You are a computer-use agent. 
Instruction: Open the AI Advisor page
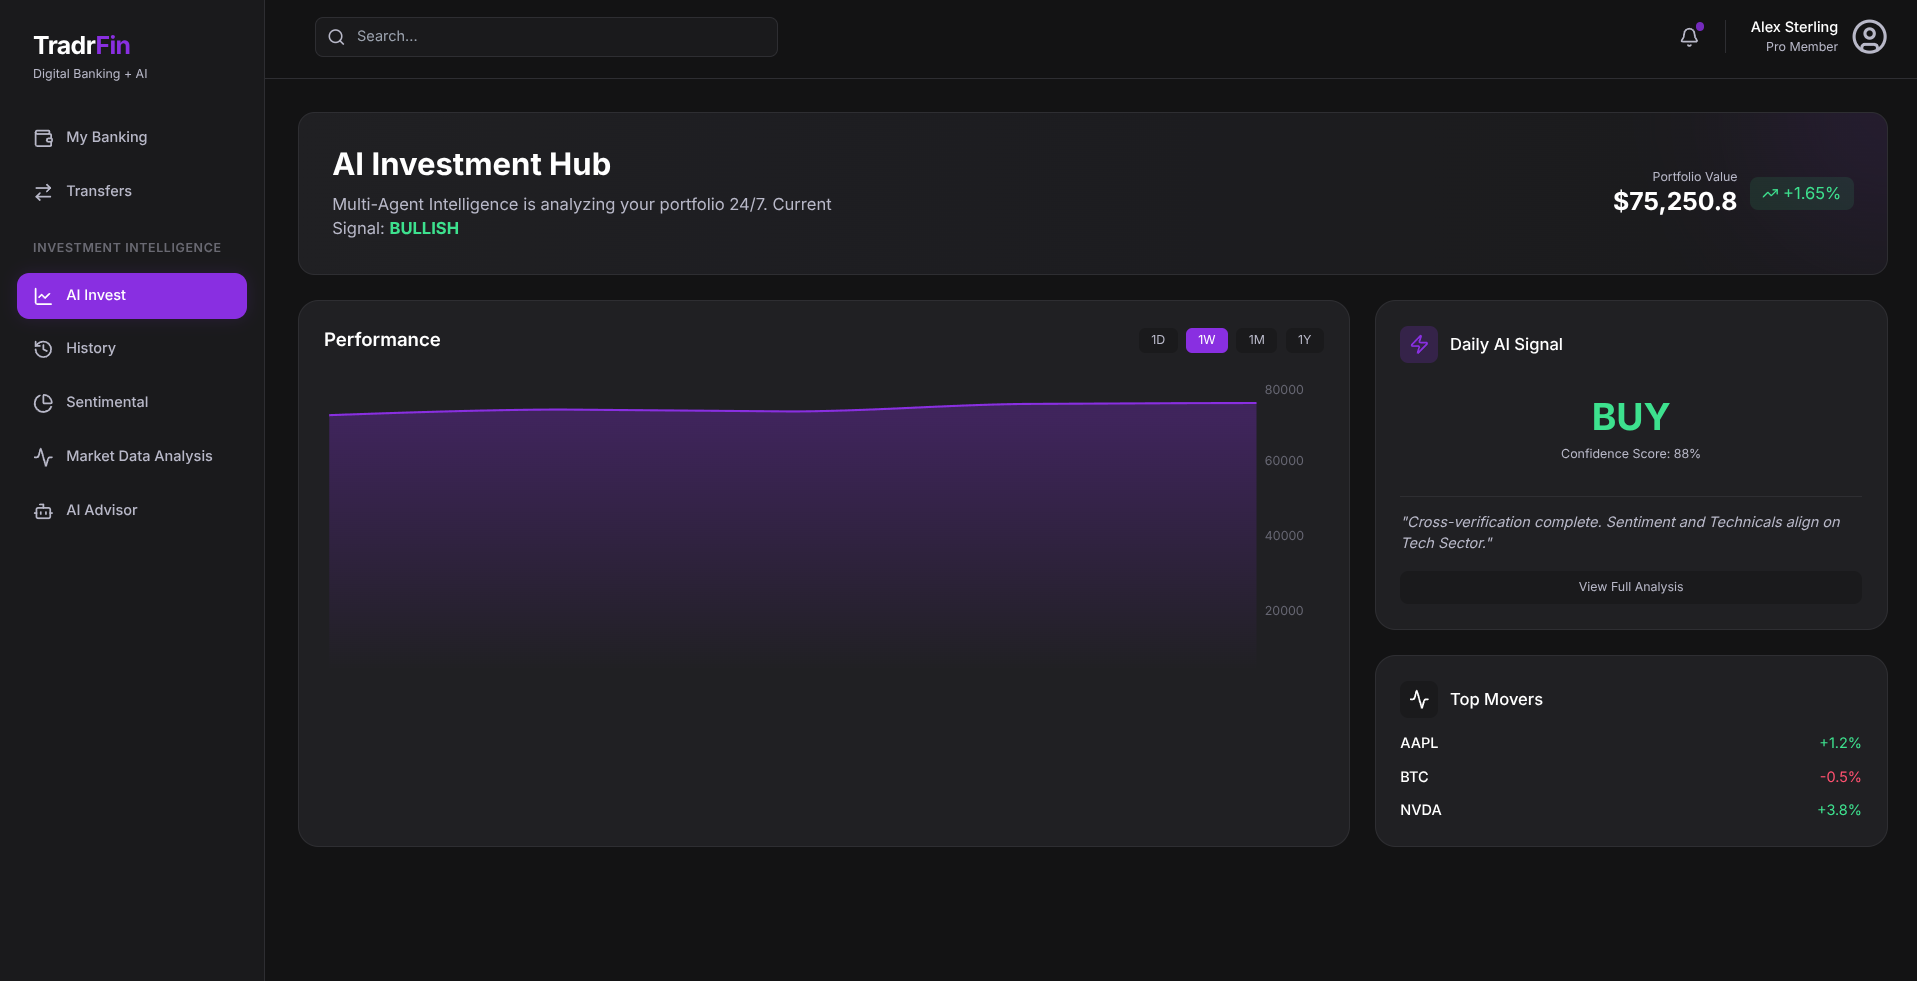pyautogui.click(x=132, y=511)
